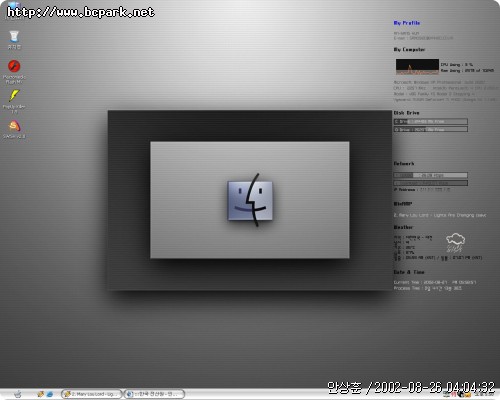Click the Disk Drive section heading
The height and width of the screenshot is (400, 500).
(406, 113)
